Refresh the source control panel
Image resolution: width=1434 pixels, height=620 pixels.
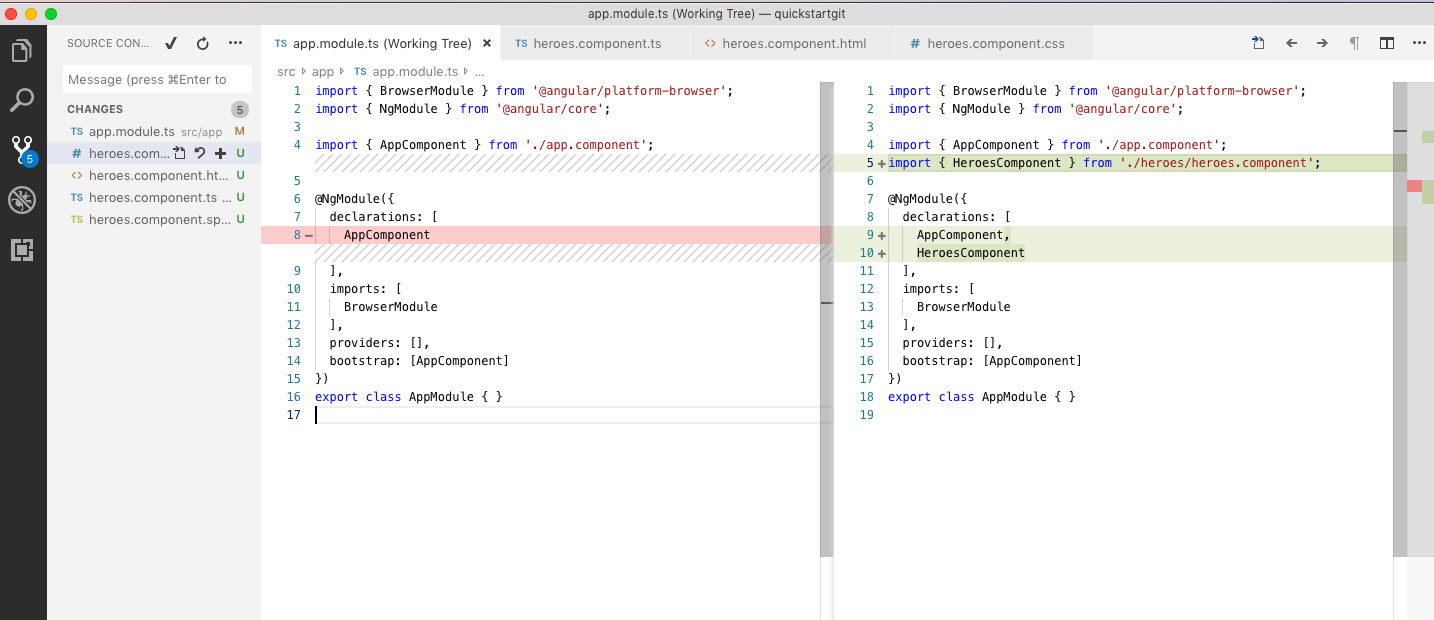(x=203, y=43)
